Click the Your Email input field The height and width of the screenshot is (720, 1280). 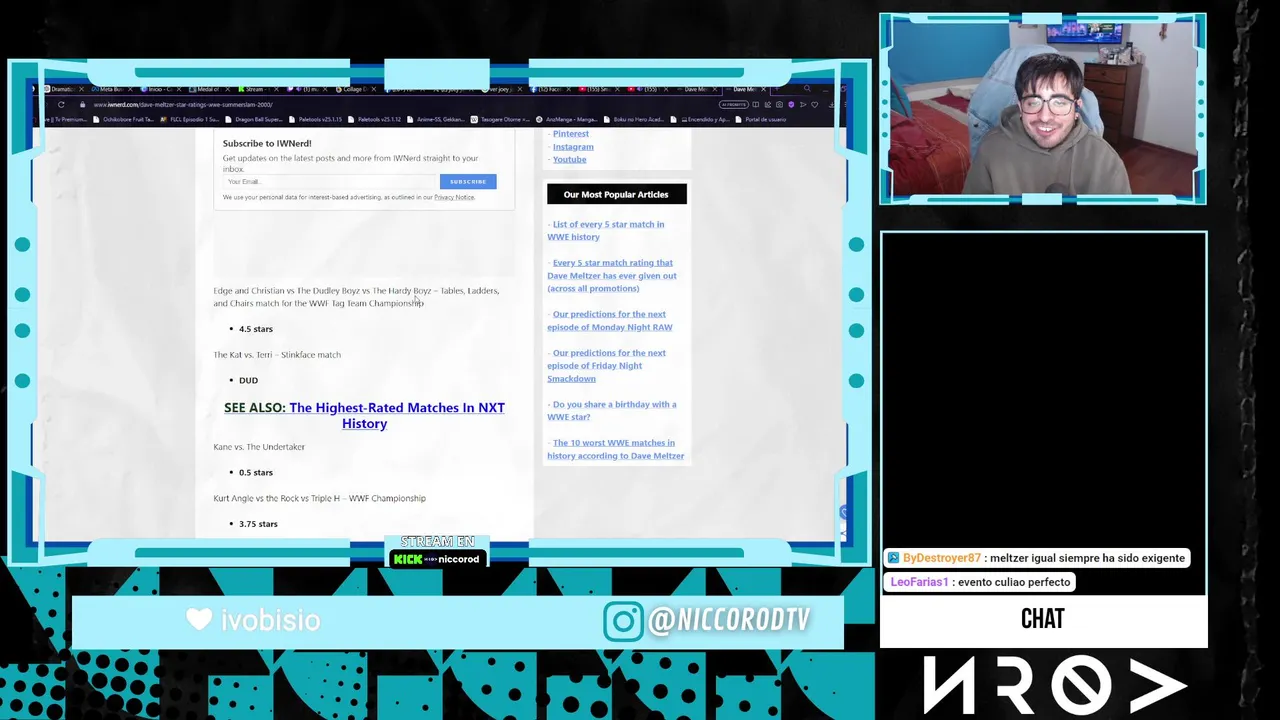[x=330, y=181]
